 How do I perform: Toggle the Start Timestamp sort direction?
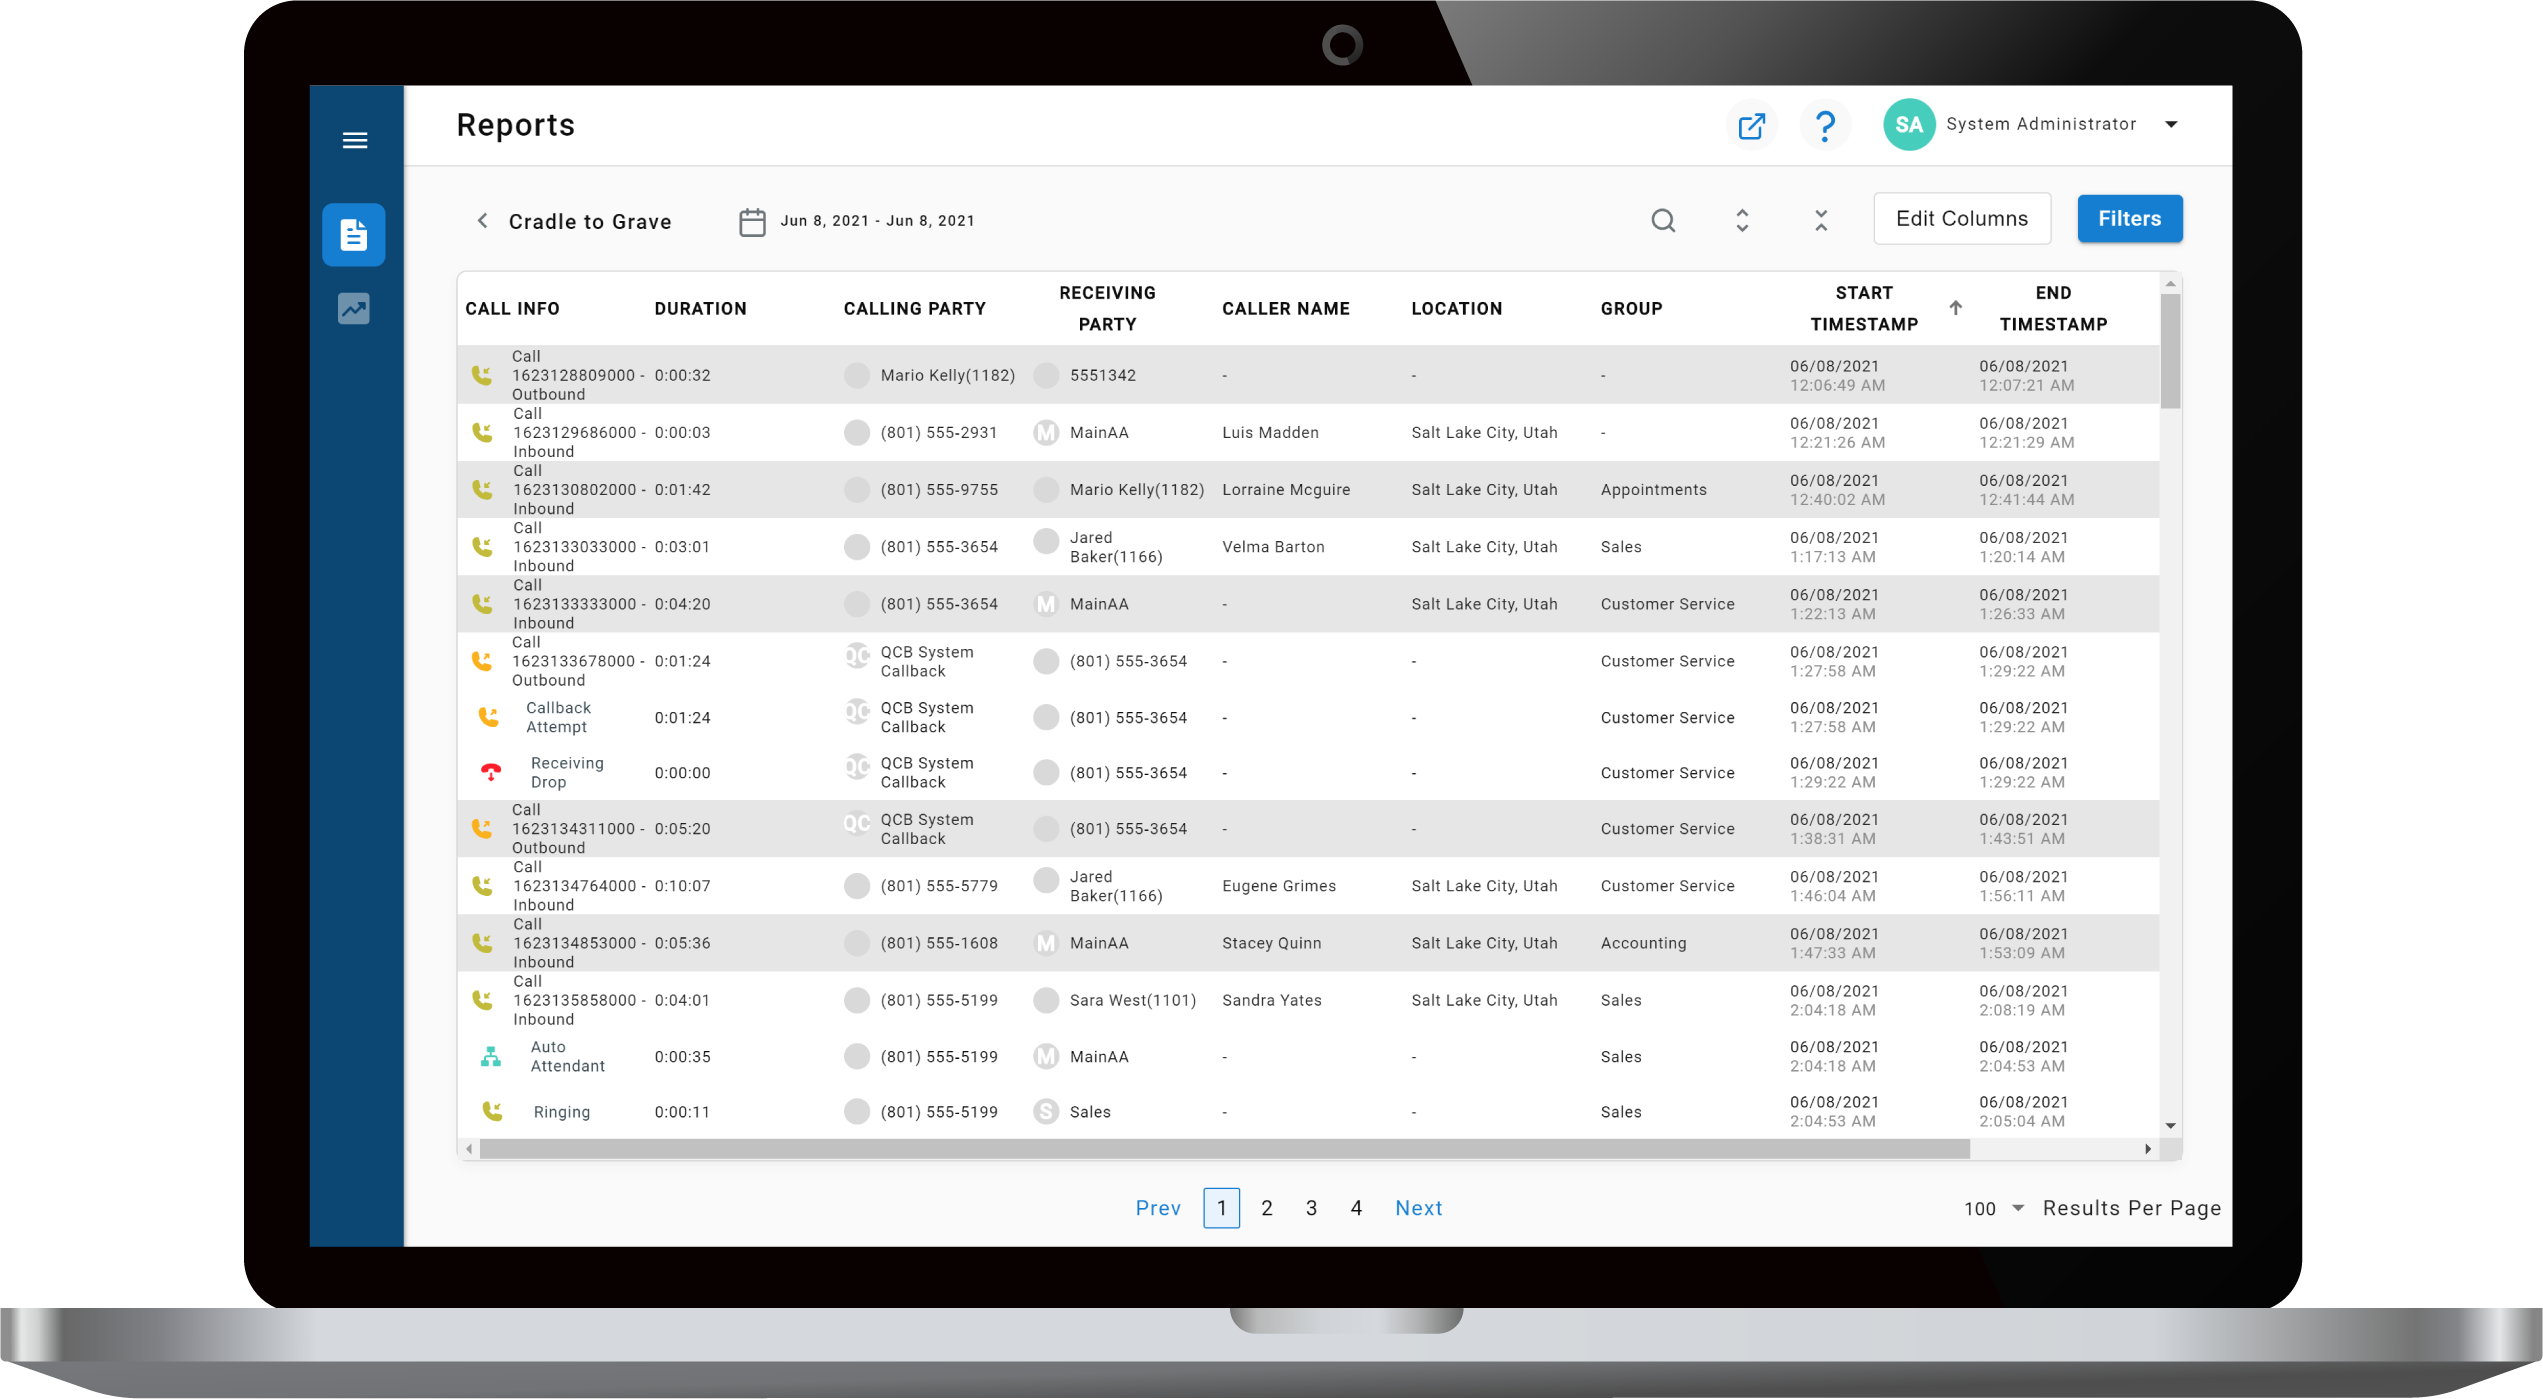tap(1956, 308)
